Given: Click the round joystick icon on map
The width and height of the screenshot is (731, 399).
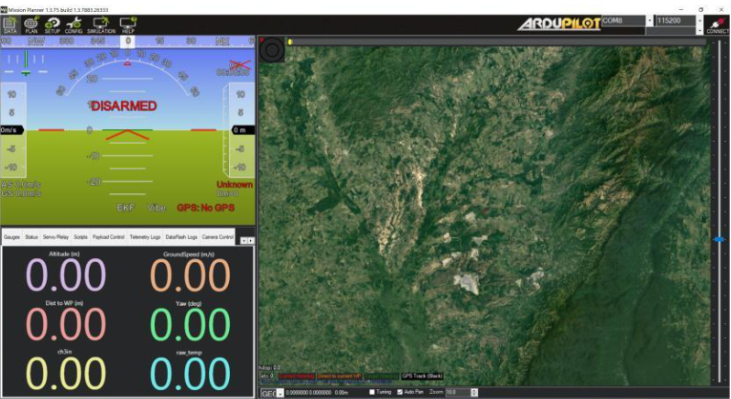Looking at the screenshot, I should pyautogui.click(x=272, y=49).
